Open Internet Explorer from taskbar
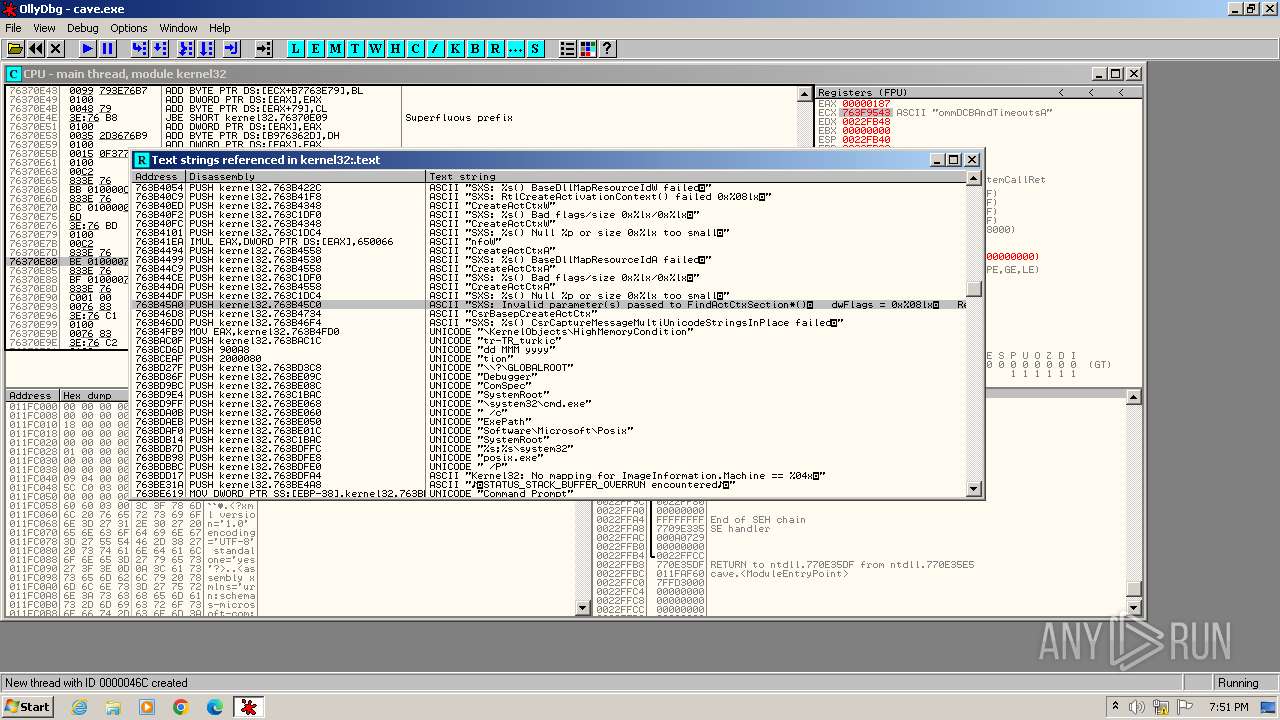1280x720 pixels. point(79,707)
